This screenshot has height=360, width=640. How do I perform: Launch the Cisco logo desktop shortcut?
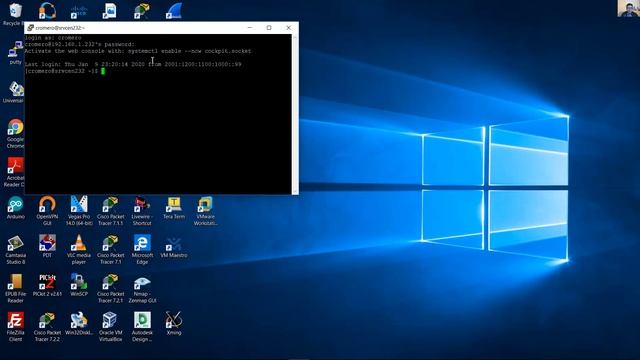[79, 11]
